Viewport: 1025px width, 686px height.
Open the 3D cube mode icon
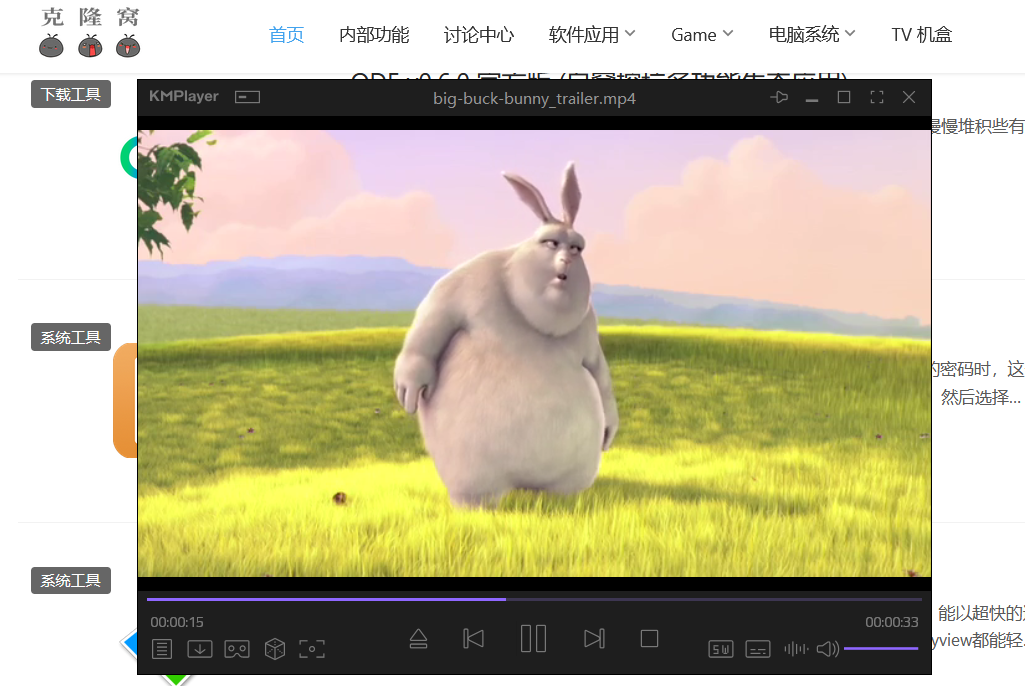coord(275,649)
